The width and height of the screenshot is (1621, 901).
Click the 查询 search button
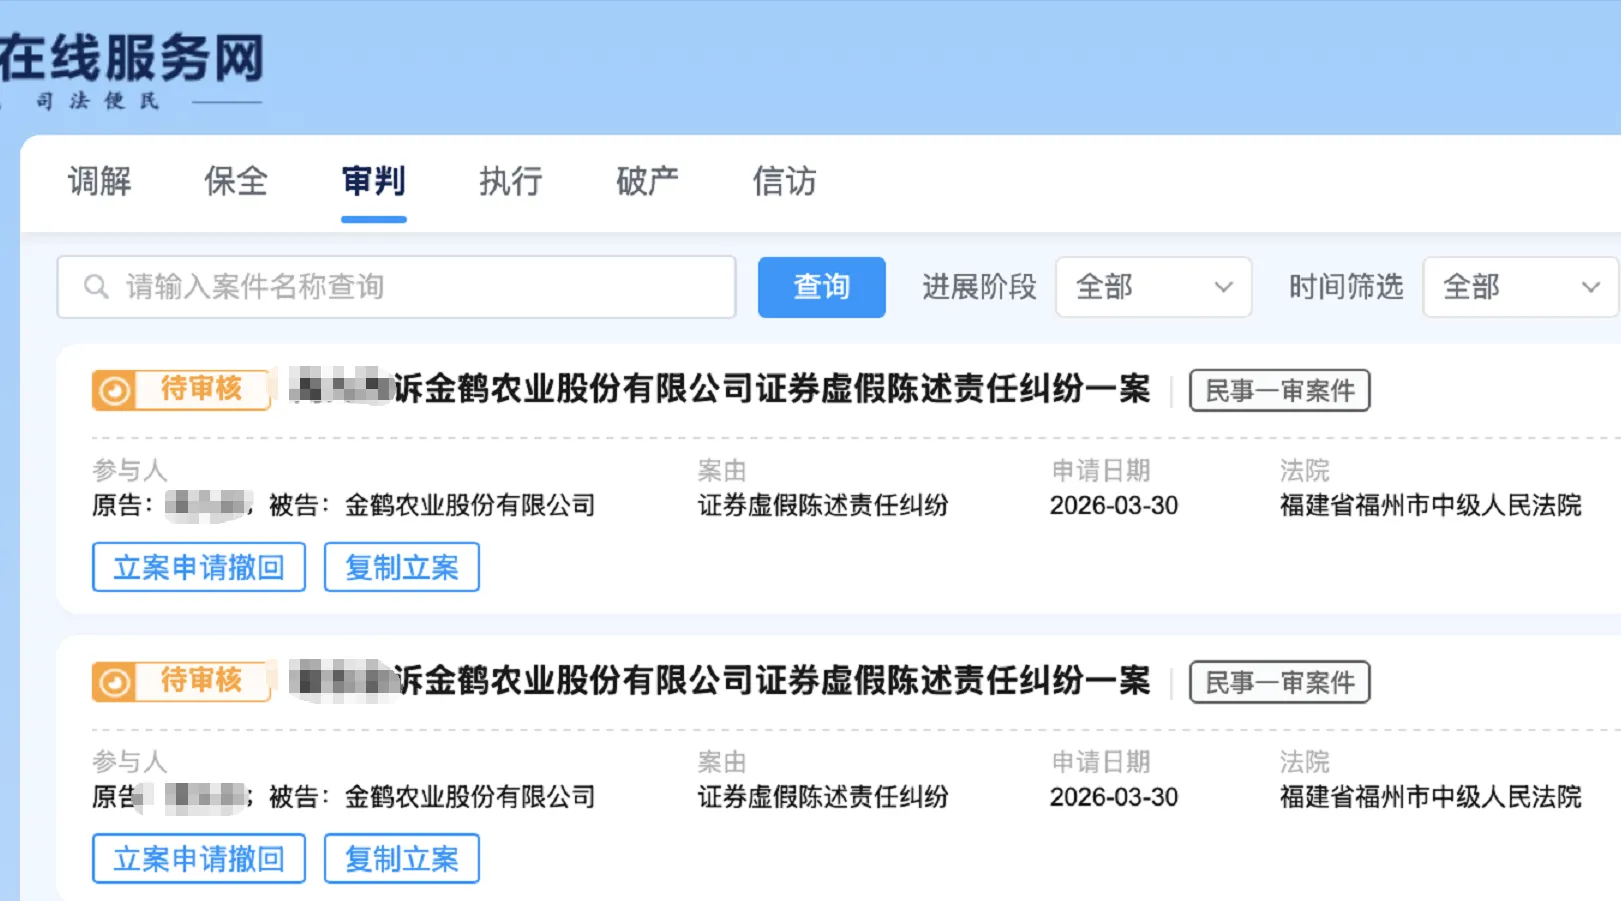point(820,287)
